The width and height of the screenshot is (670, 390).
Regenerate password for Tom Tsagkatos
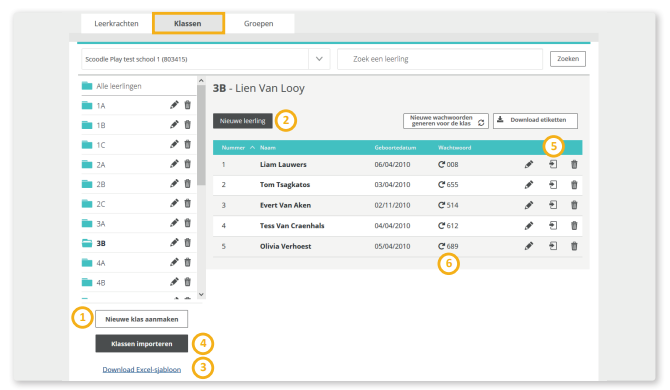pyautogui.click(x=441, y=185)
